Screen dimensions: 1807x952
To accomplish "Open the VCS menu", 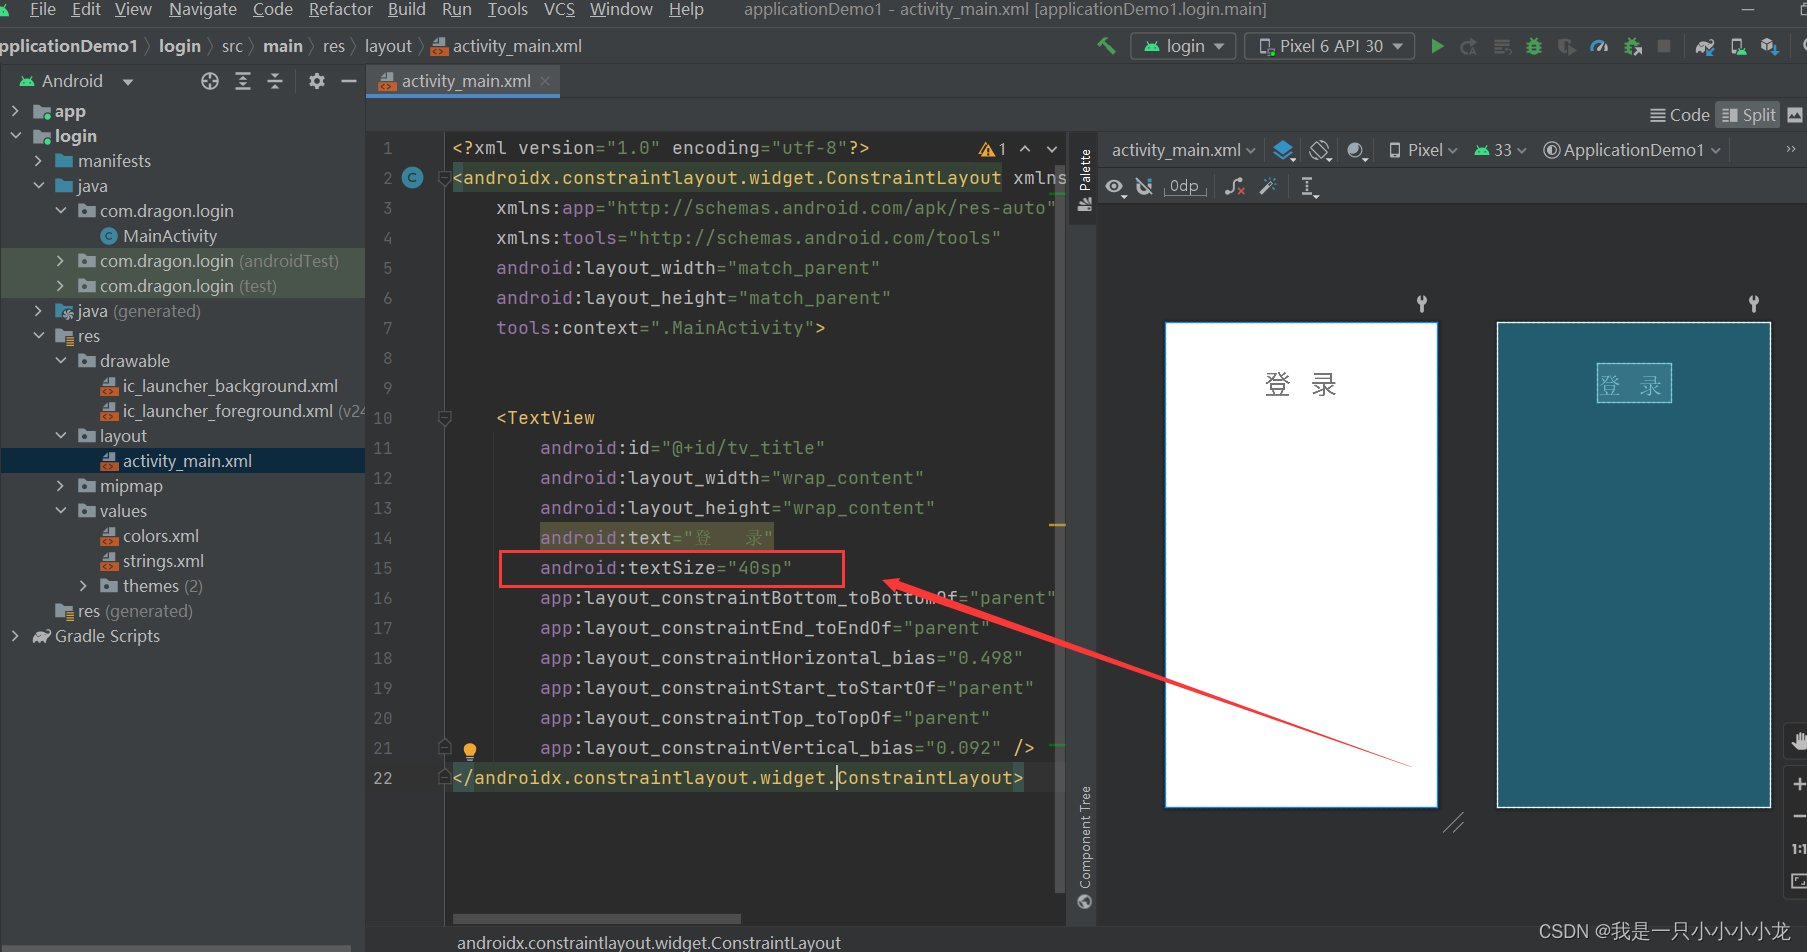I will click(559, 10).
